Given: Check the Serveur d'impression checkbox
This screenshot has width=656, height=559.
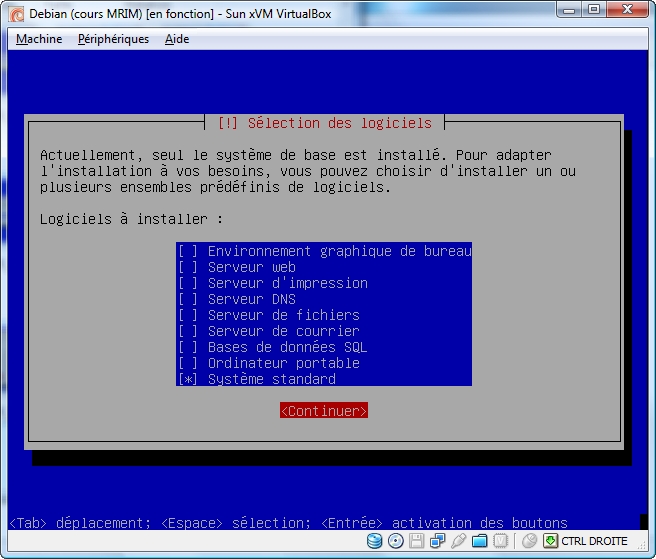Looking at the screenshot, I should tap(187, 283).
